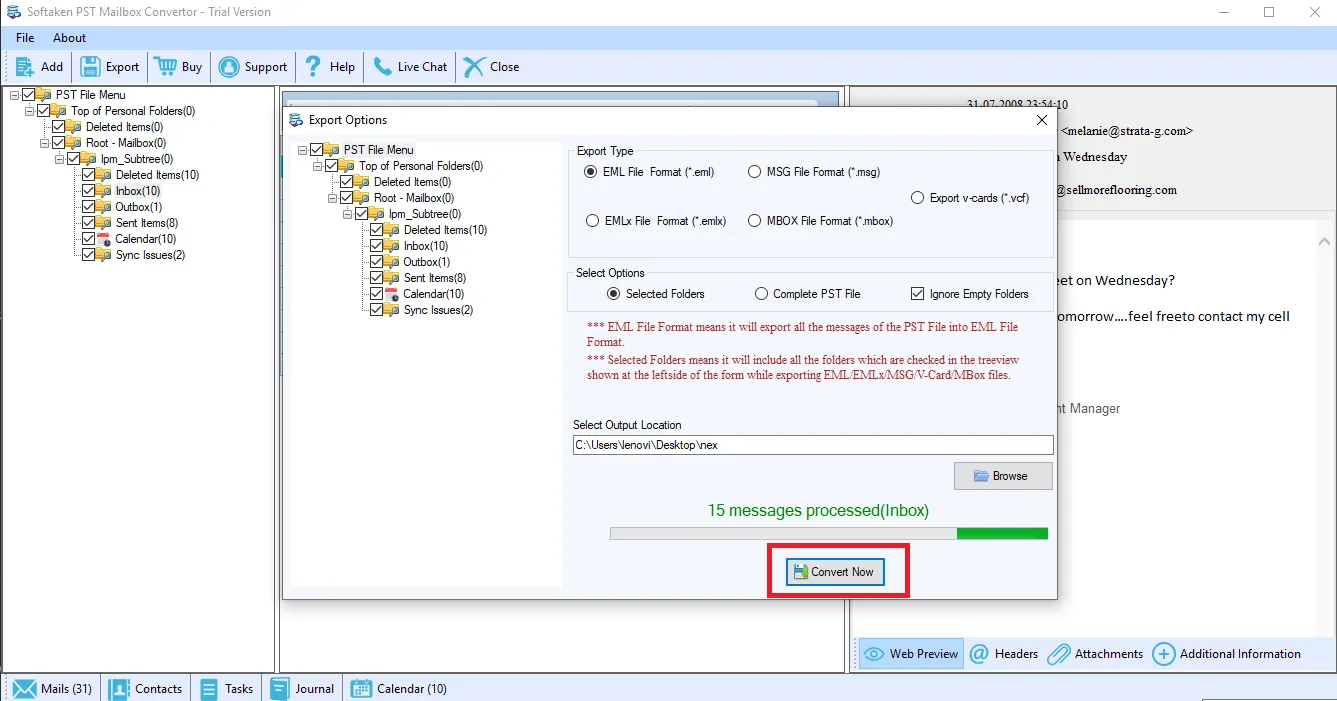
Task: Click Sent Items(8) folder icon in main tree
Action: [104, 223]
